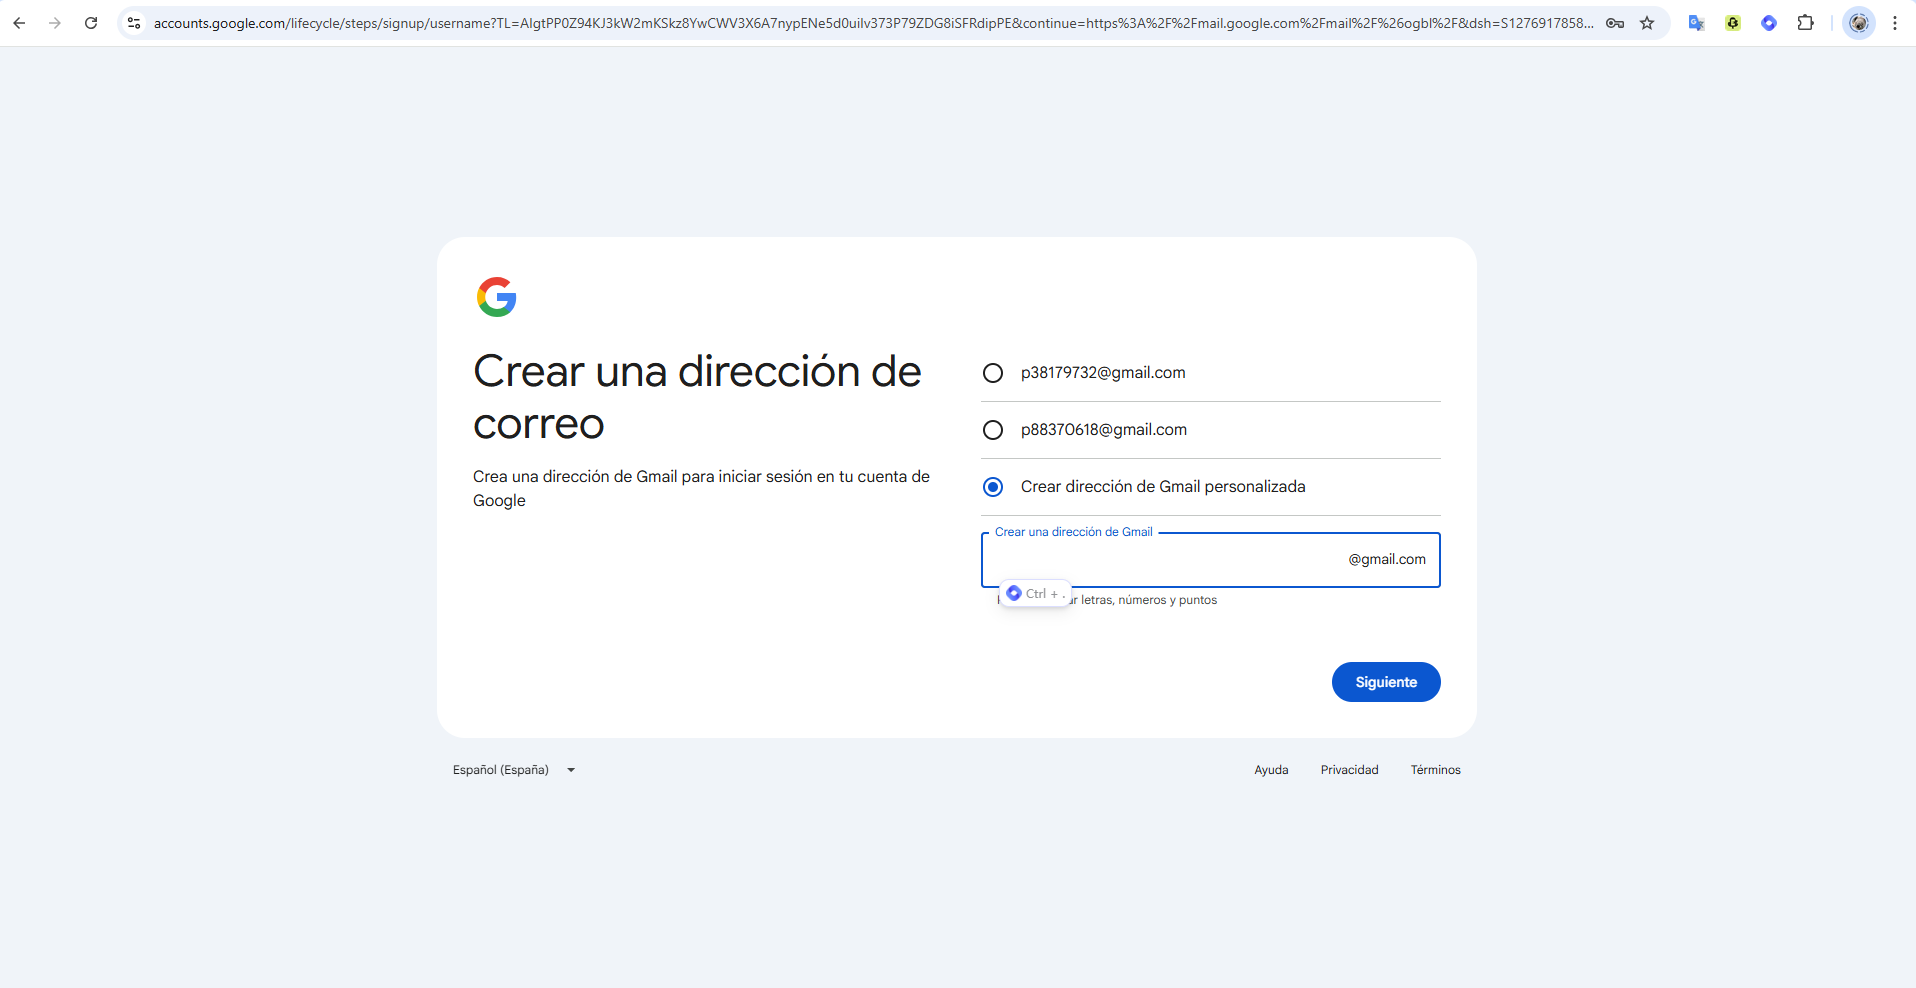Bookmark this page with the star icon
The image size is (1916, 988).
click(x=1647, y=23)
